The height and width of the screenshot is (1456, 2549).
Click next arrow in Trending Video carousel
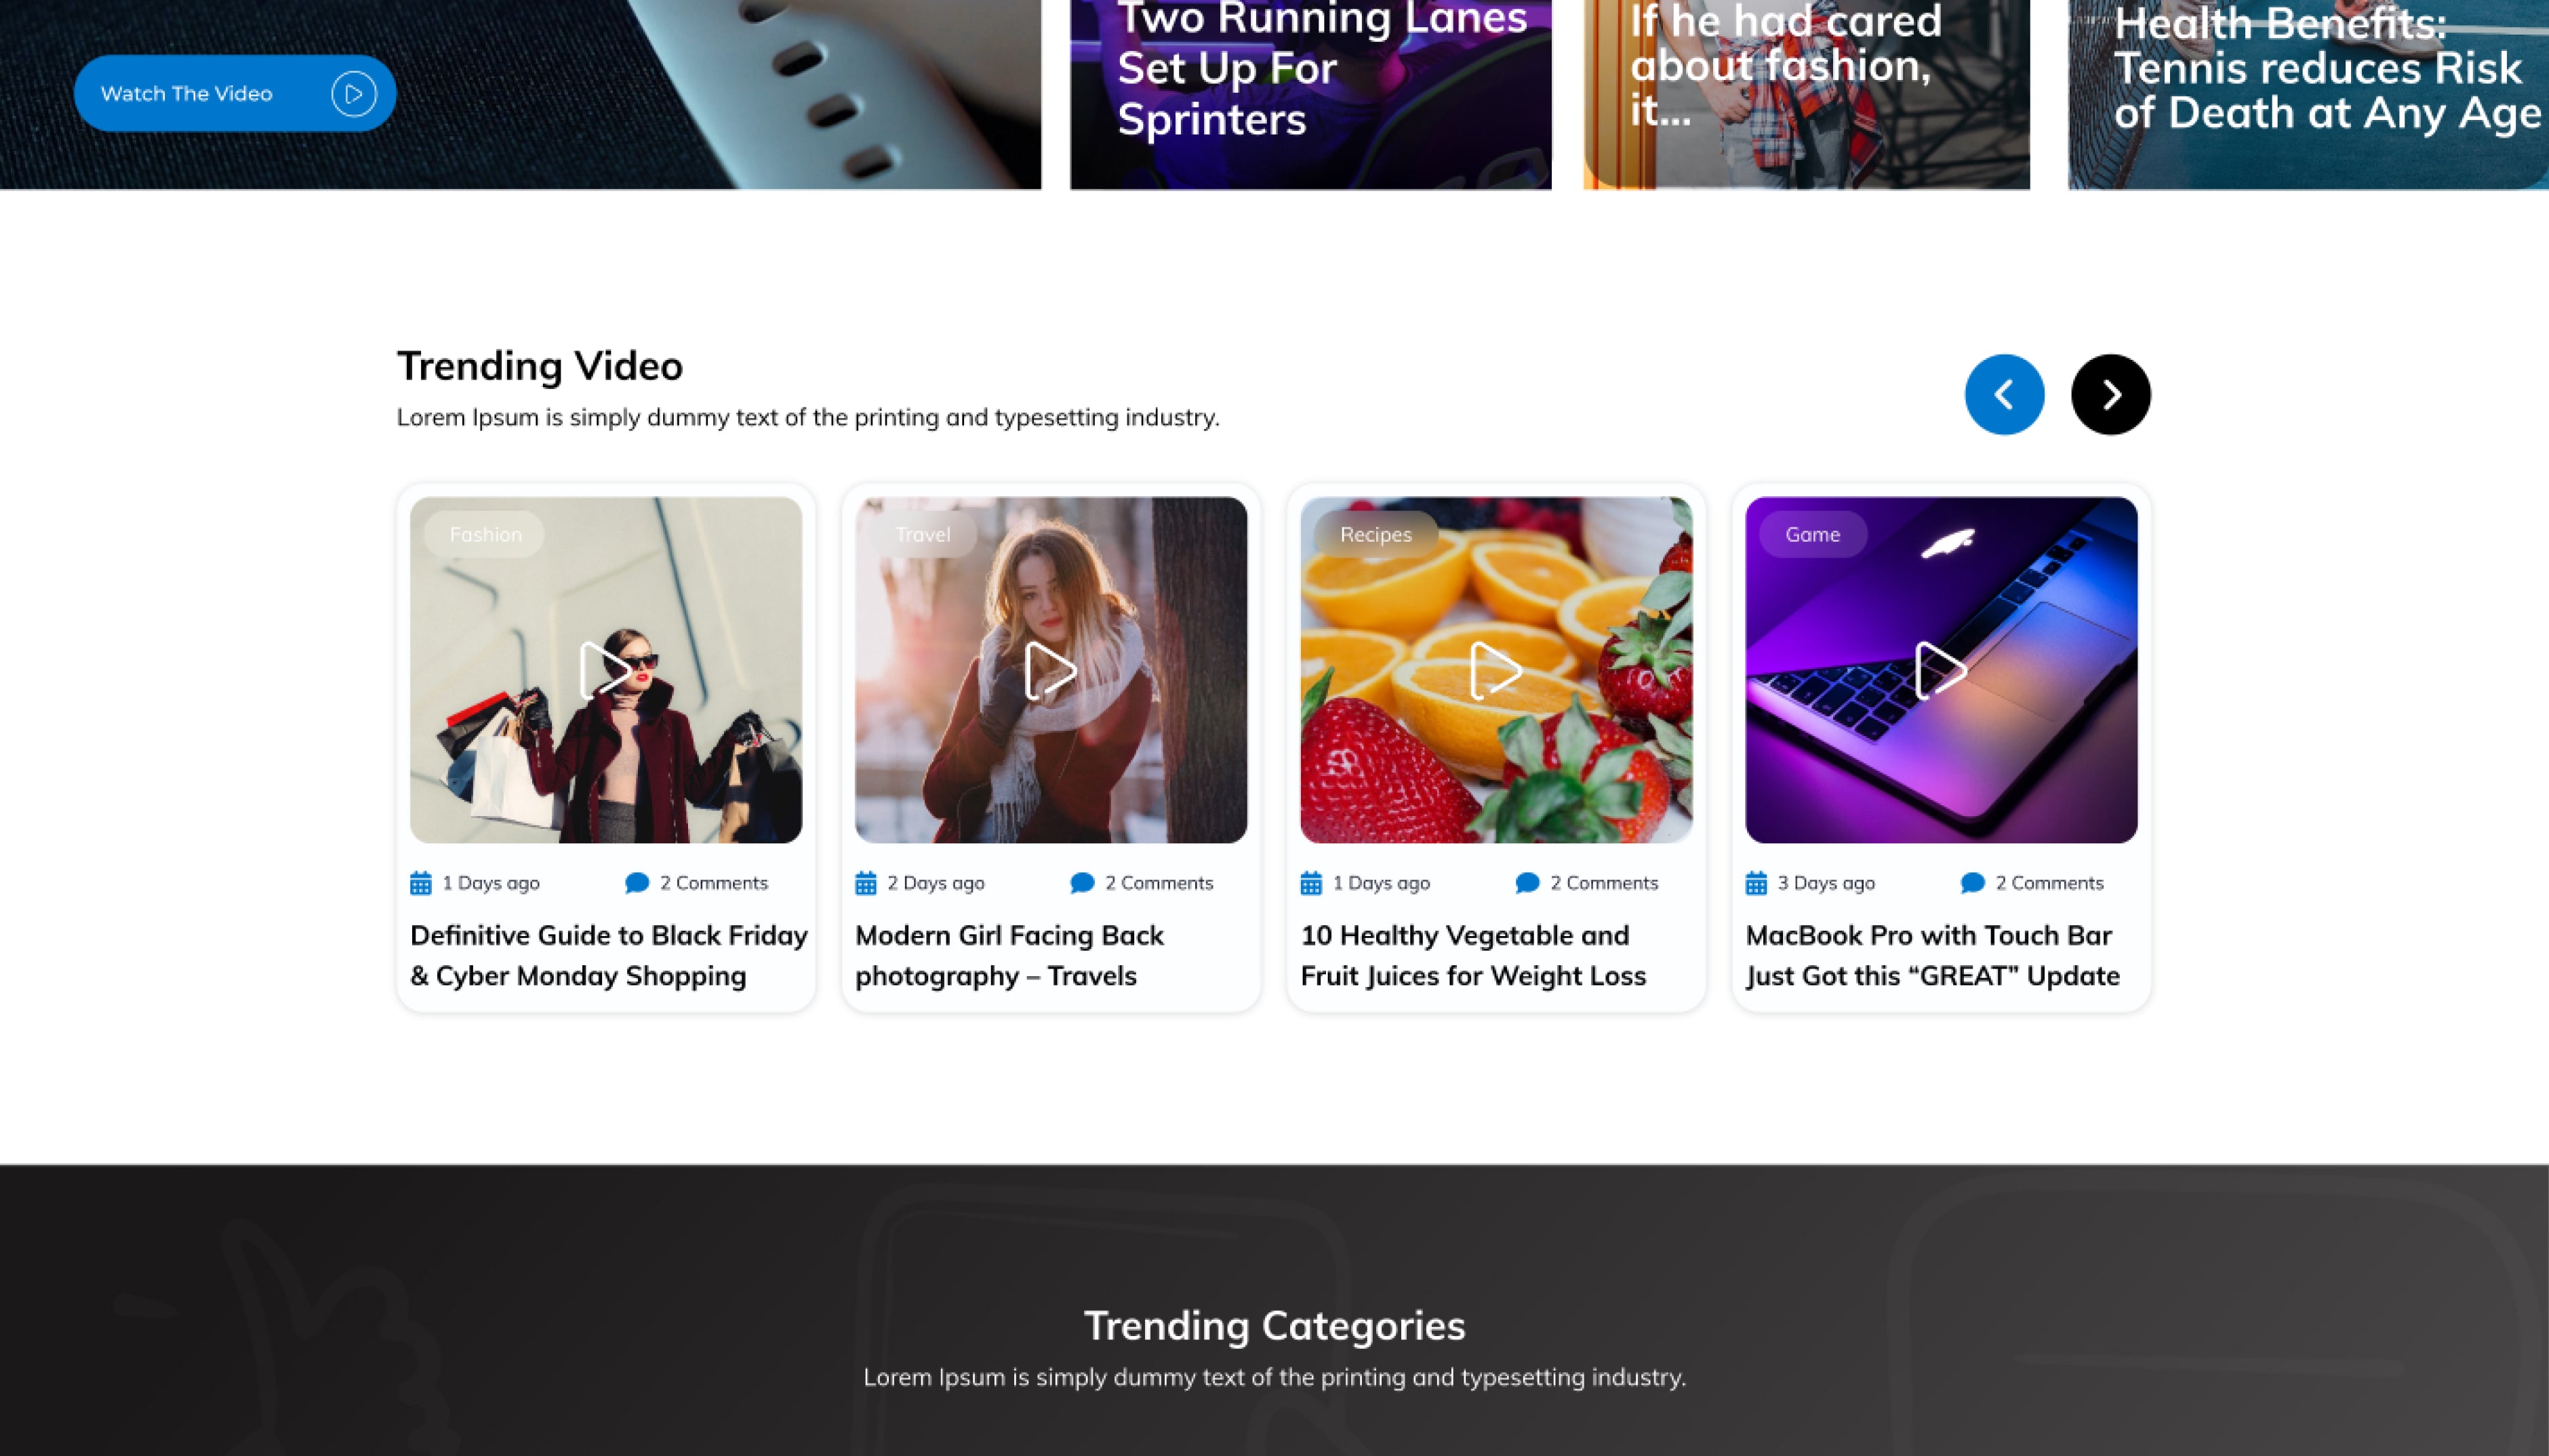point(2110,394)
